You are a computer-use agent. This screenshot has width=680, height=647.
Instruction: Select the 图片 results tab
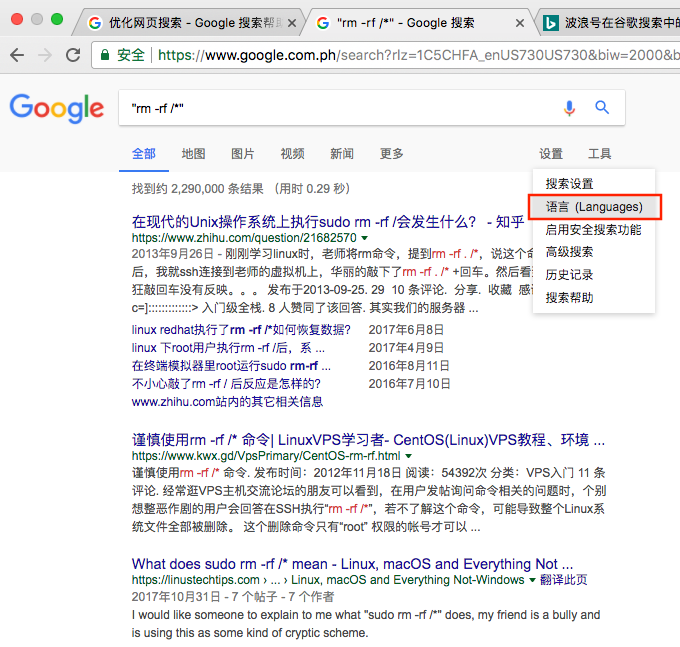pyautogui.click(x=243, y=154)
